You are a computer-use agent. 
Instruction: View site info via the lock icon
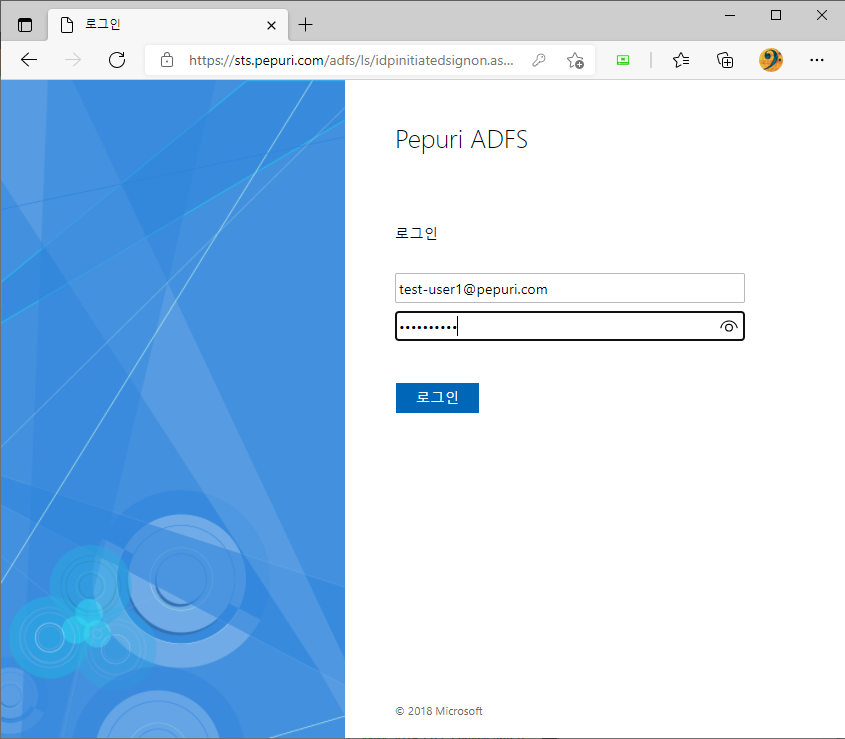pyautogui.click(x=167, y=60)
